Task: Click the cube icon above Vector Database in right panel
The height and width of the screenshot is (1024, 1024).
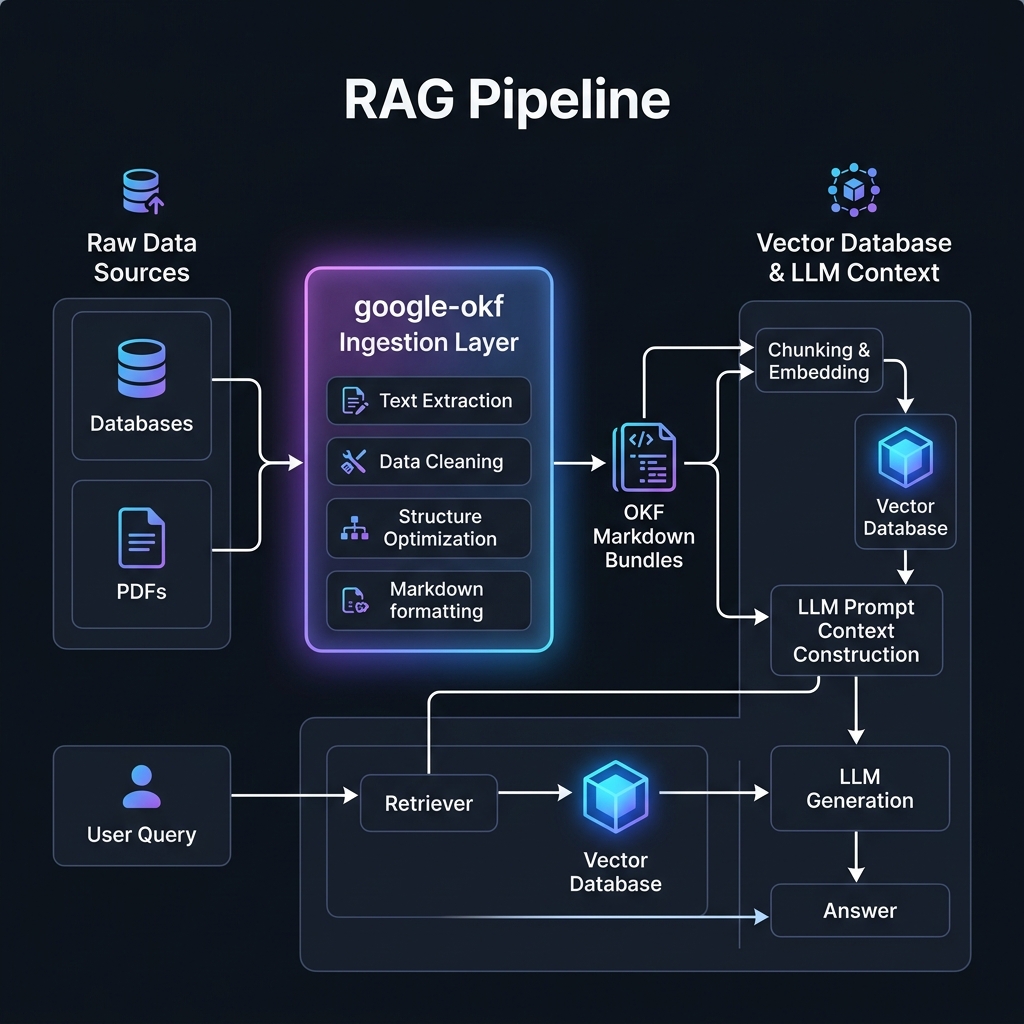Action: tap(905, 457)
